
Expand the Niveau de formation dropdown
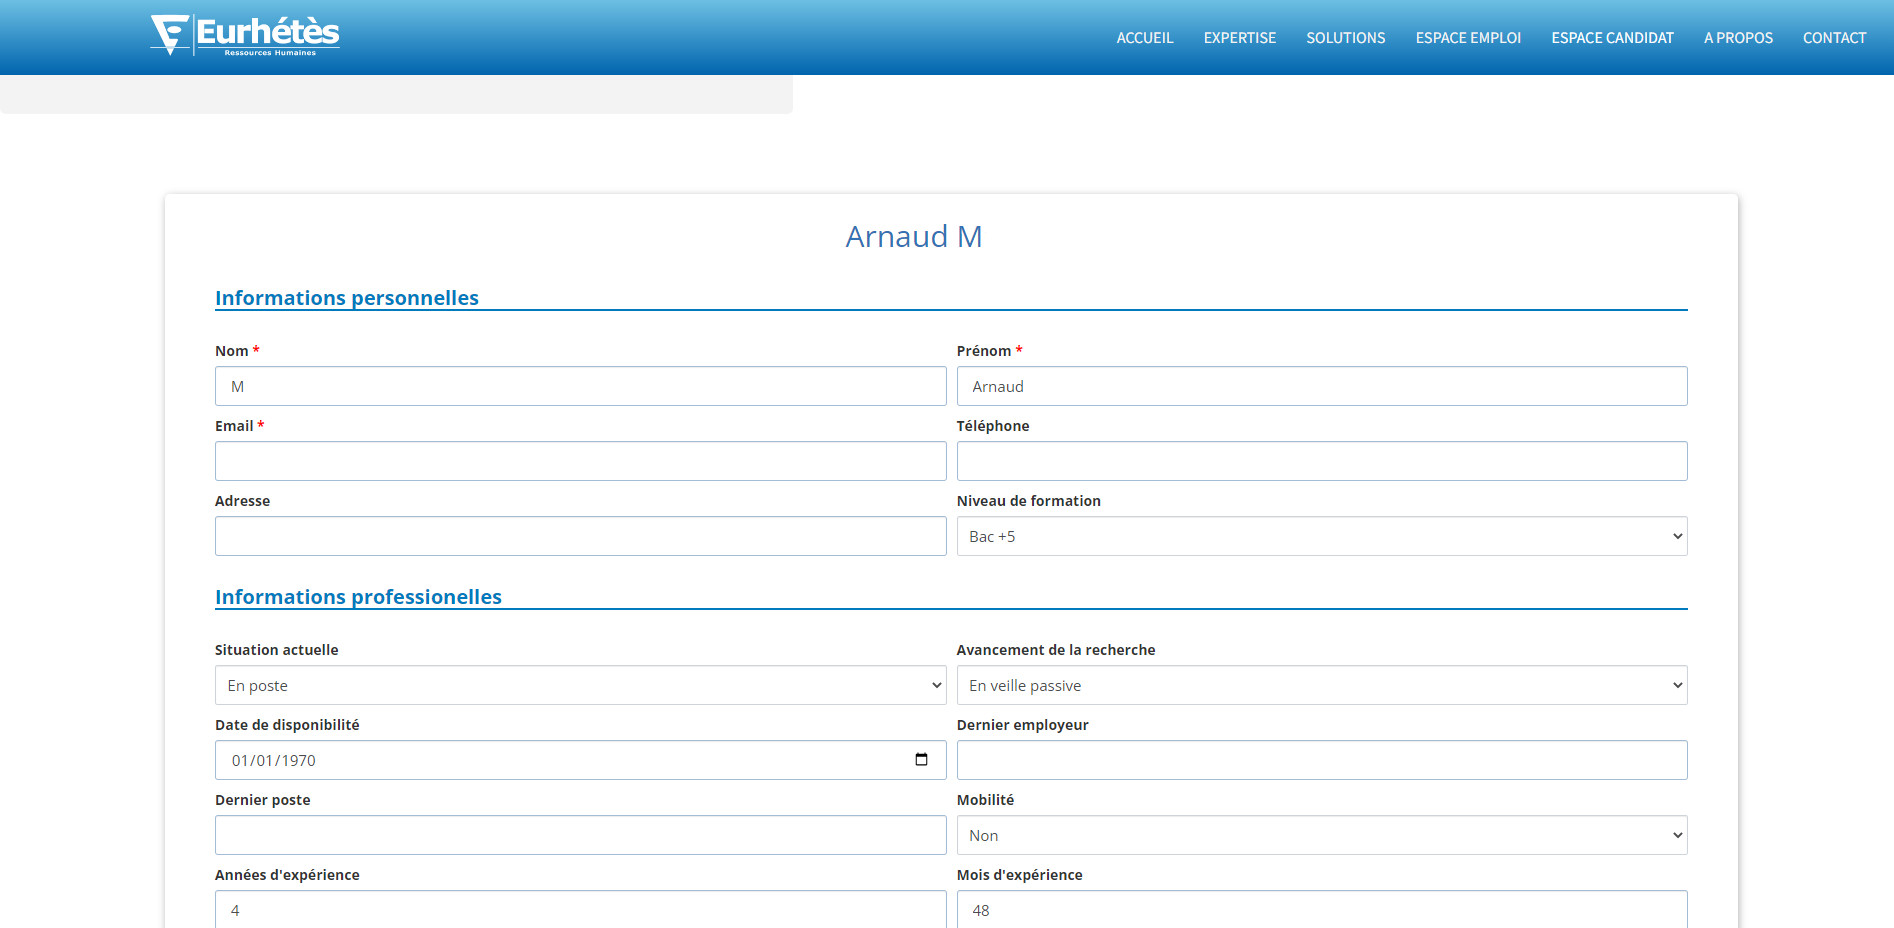(x=1322, y=536)
